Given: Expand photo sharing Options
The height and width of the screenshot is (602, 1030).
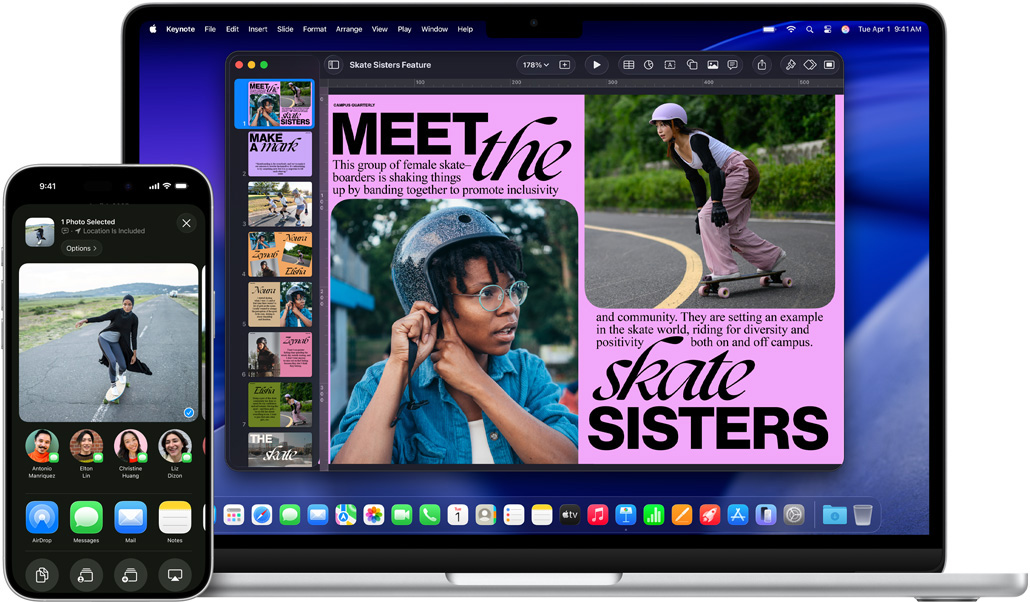Looking at the screenshot, I should pyautogui.click(x=80, y=248).
